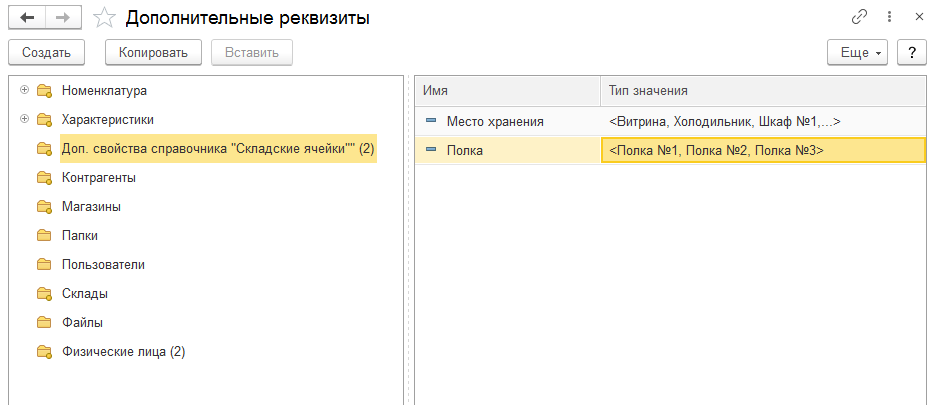Image resolution: width=934 pixels, height=405 pixels.
Task: Select the Физические лица (2) folder
Action: coord(123,352)
